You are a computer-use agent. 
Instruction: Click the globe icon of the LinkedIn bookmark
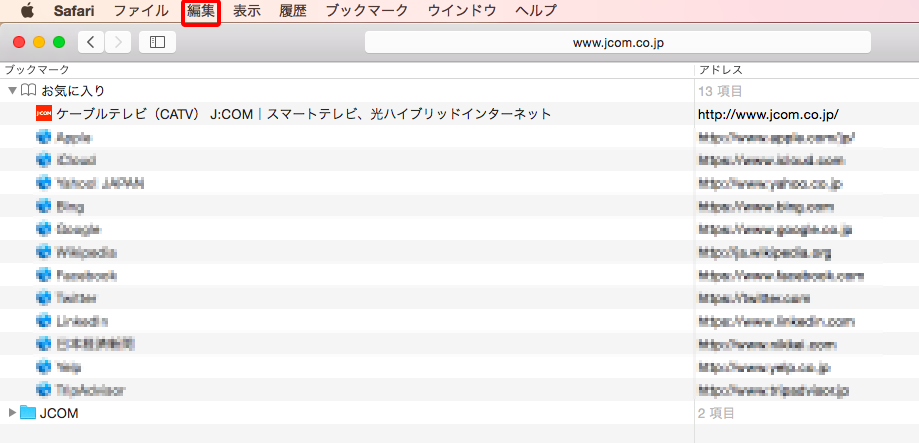(44, 321)
